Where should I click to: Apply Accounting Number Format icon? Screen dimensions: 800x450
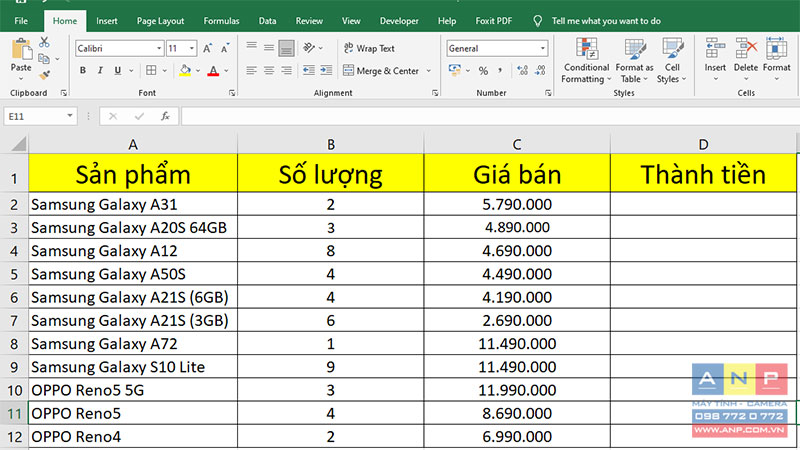455,70
